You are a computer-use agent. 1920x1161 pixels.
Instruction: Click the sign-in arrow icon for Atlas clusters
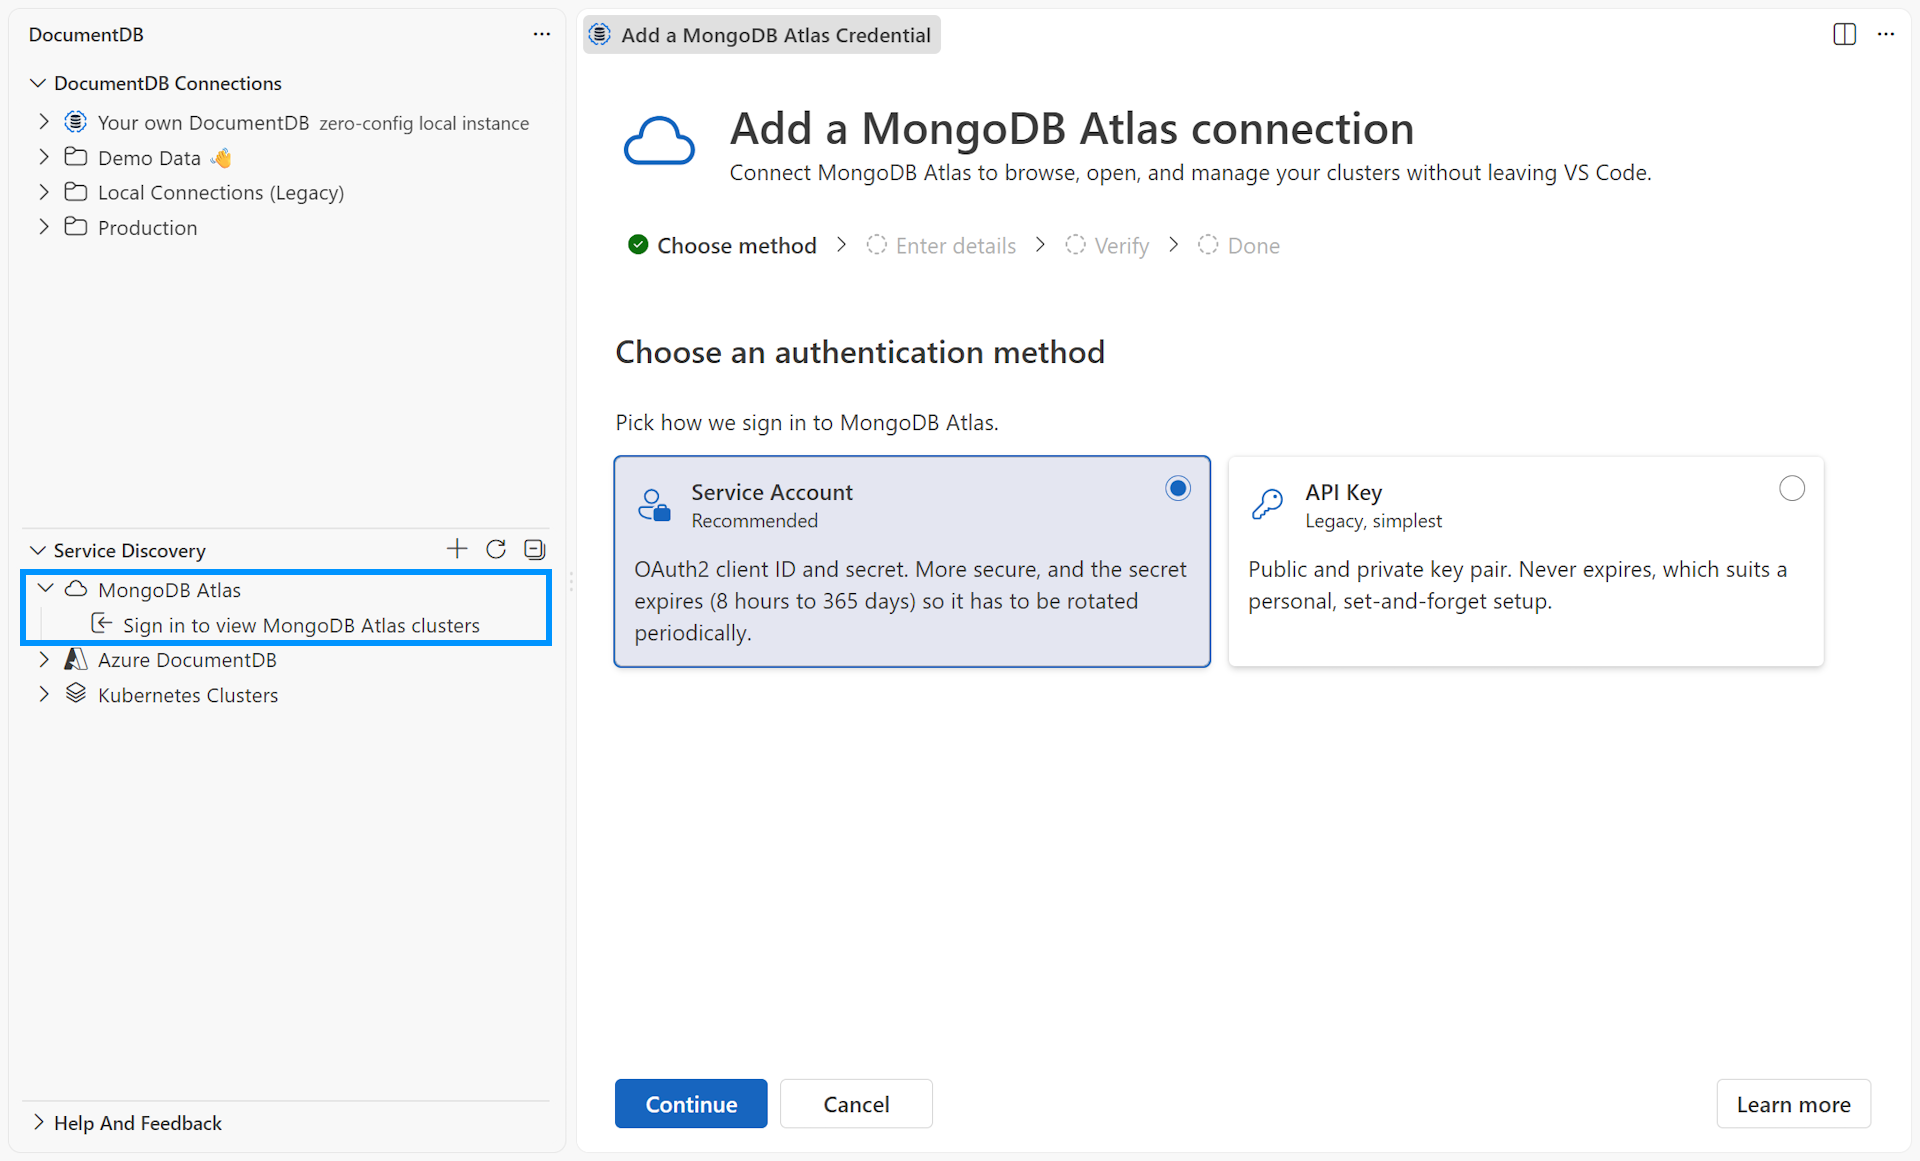tap(101, 624)
